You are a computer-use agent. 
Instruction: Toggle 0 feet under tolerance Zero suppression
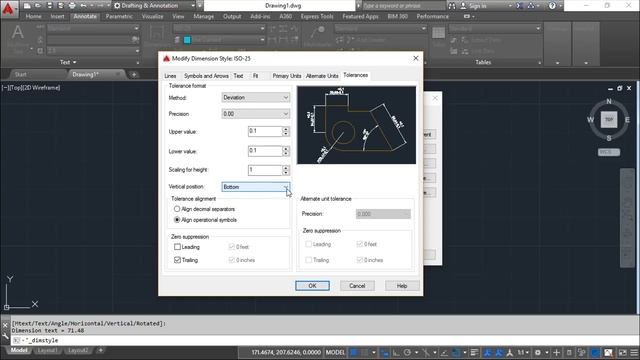coord(231,247)
